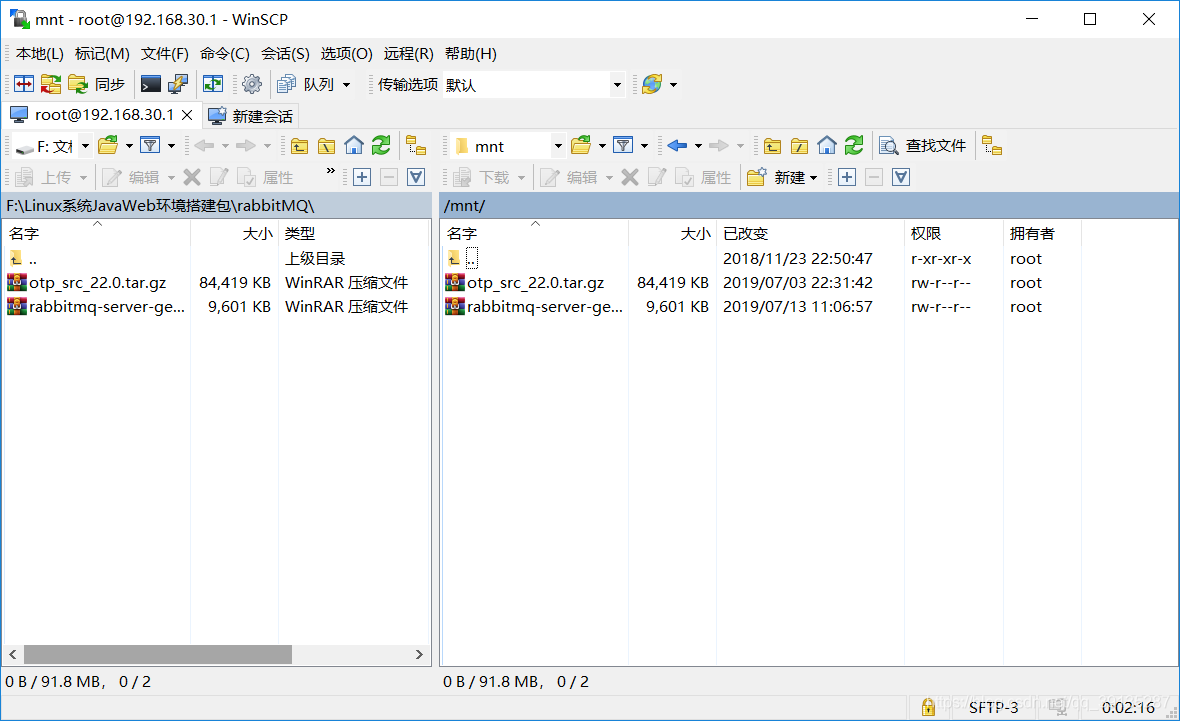Expand remote back history dropdown arrow
The height and width of the screenshot is (721, 1180).
698,146
